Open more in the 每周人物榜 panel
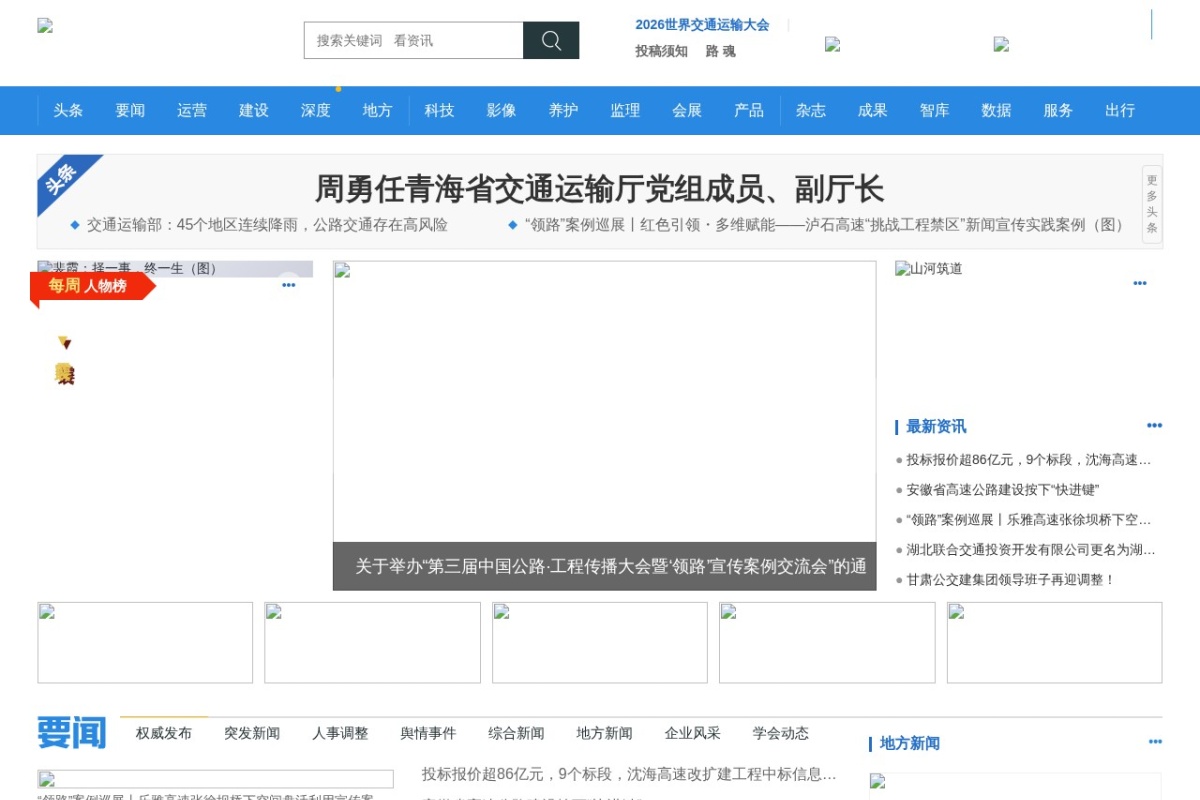This screenshot has height=800, width=1200. (x=289, y=285)
